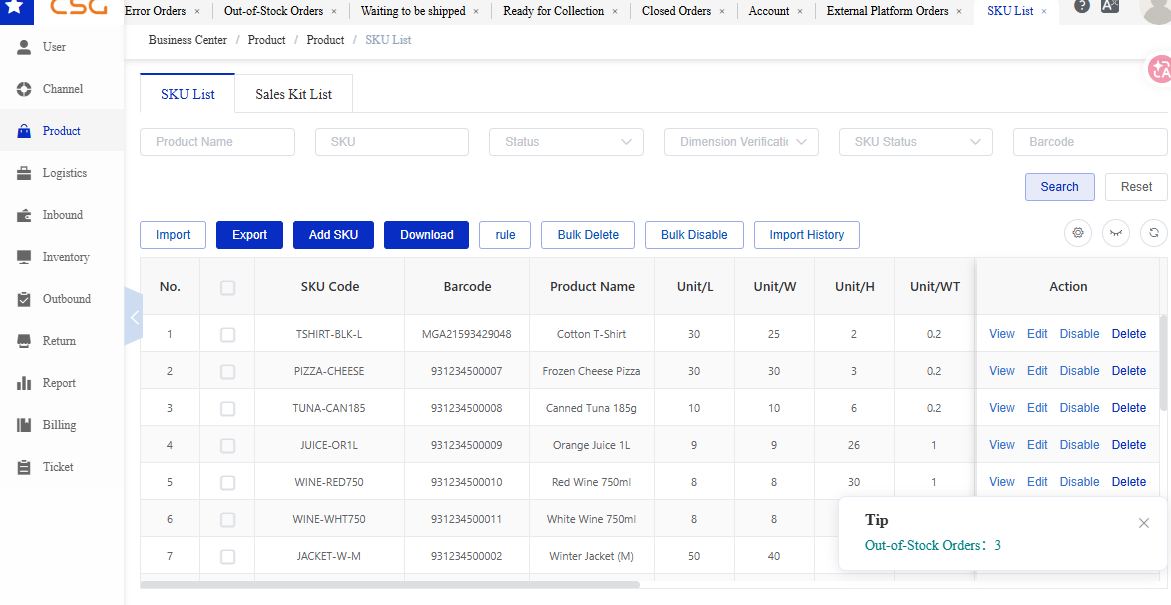Select the SKU List sub-tab
Image resolution: width=1171 pixels, height=605 pixels.
click(x=187, y=94)
